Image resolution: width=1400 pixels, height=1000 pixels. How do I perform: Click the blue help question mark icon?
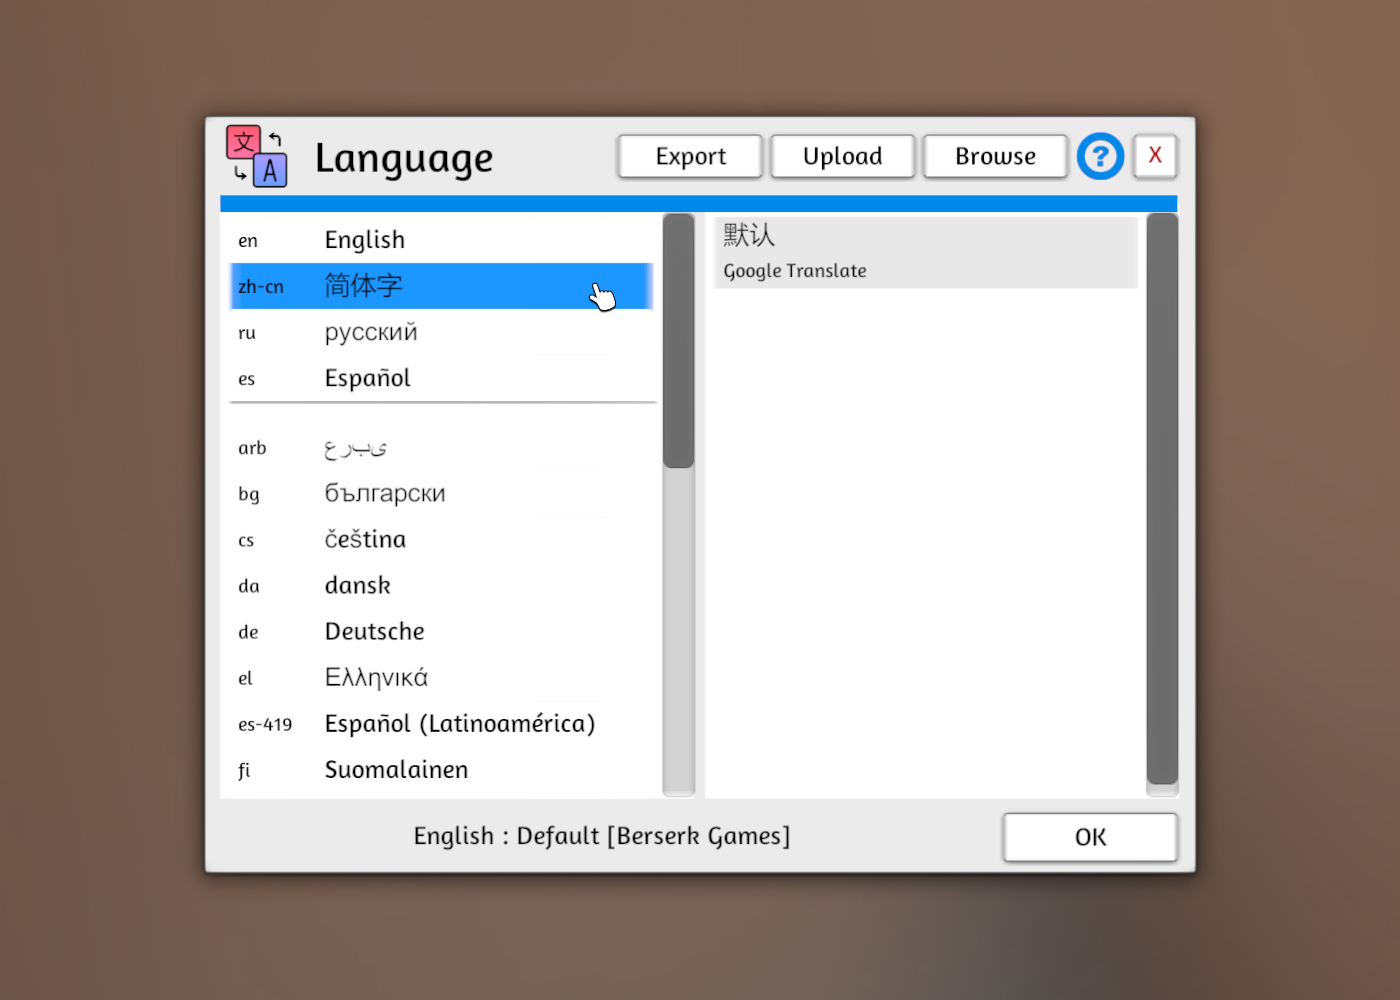[1100, 157]
